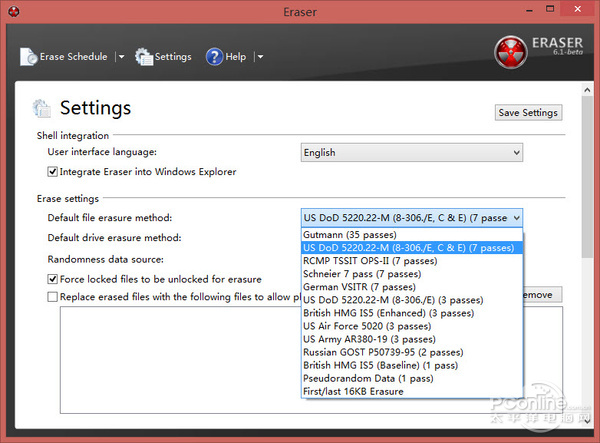Enable Replace erased files with following files checkbox
The image size is (600, 443).
(x=52, y=297)
